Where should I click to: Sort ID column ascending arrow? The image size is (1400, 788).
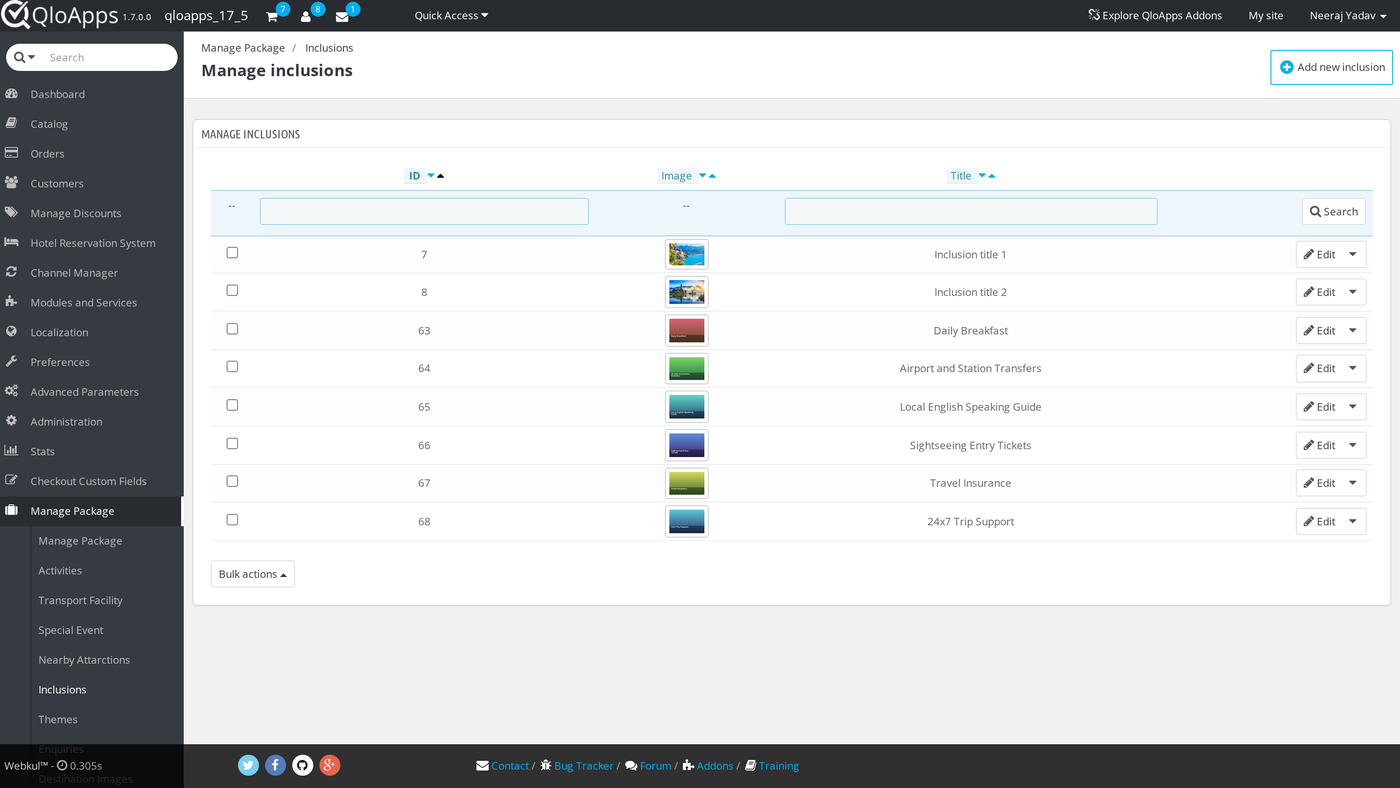tap(441, 176)
